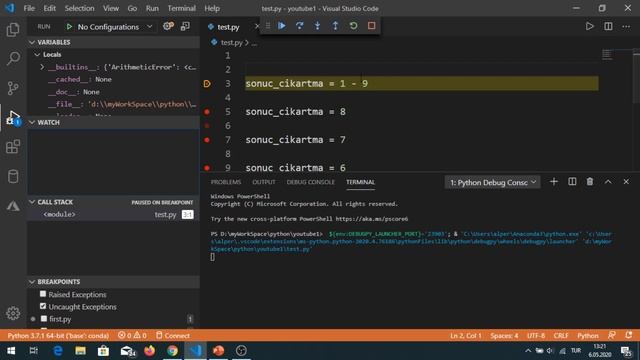The image size is (640, 360).
Task: Step Into in the debug toolbar
Action: point(318,26)
